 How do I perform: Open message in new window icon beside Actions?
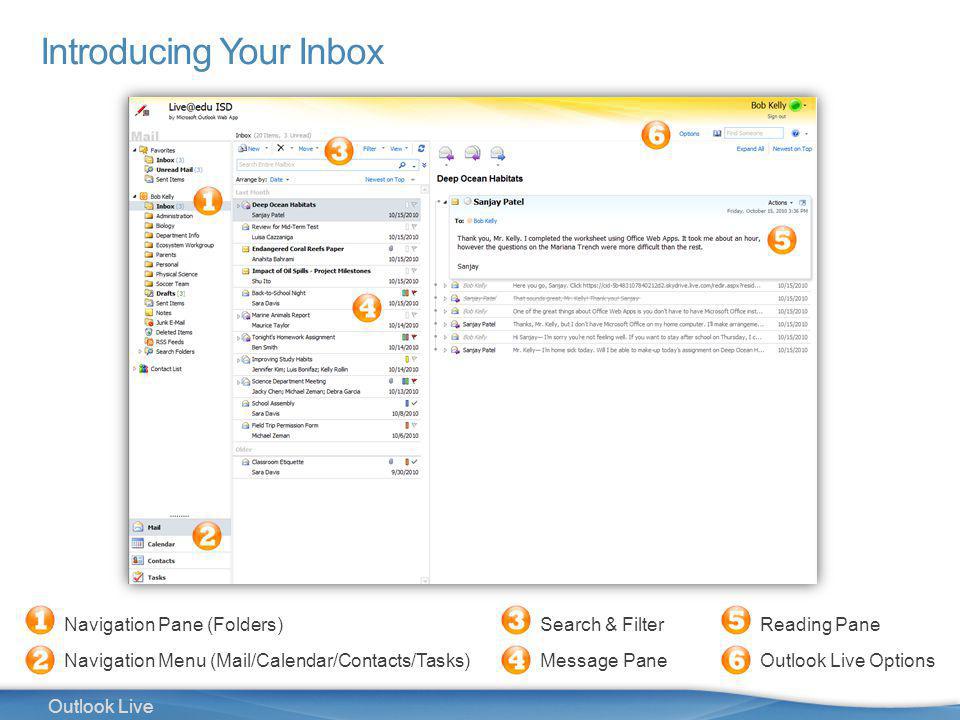pyautogui.click(x=803, y=202)
